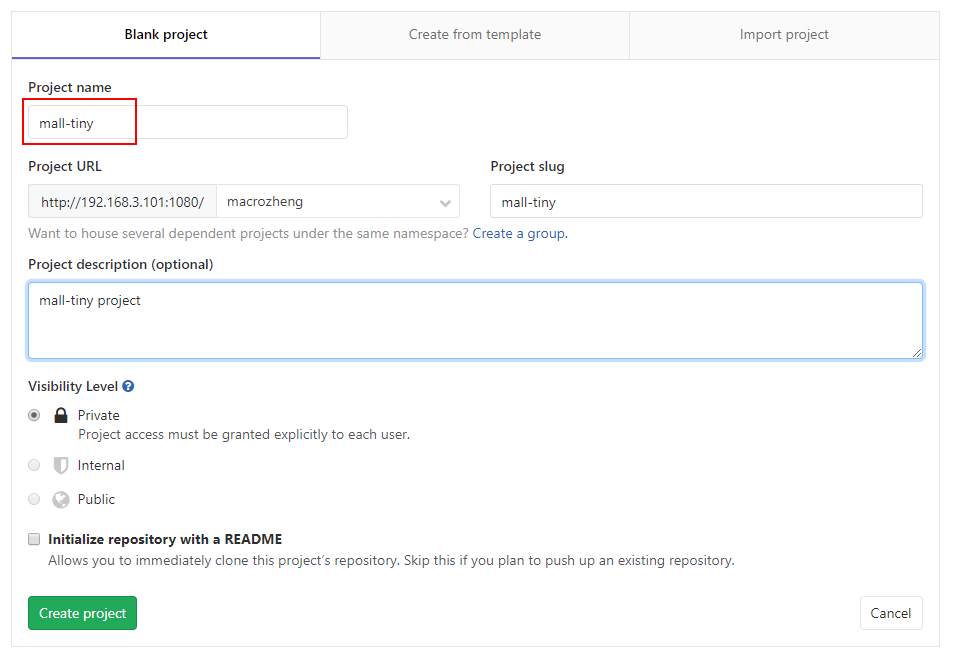The height and width of the screenshot is (669, 975).
Task: Click the Internal shield icon
Action: 61,465
